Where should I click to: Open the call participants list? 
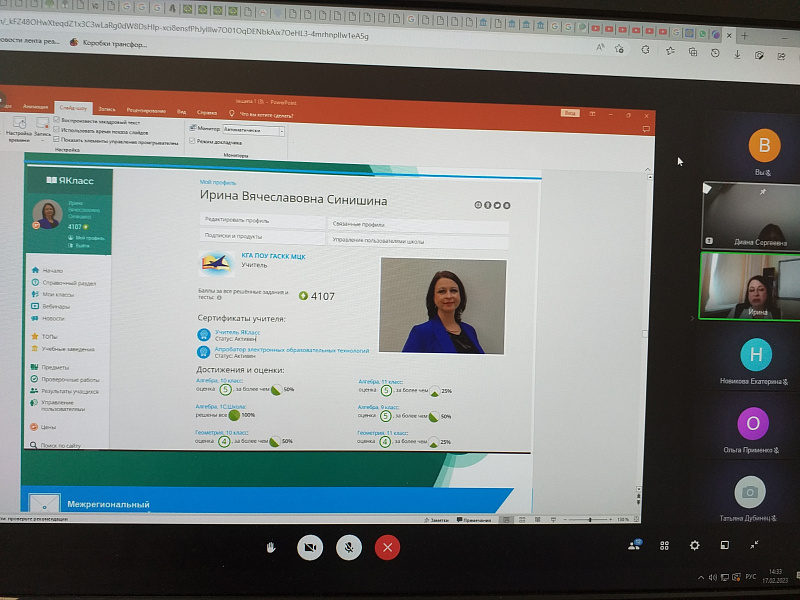tap(635, 545)
